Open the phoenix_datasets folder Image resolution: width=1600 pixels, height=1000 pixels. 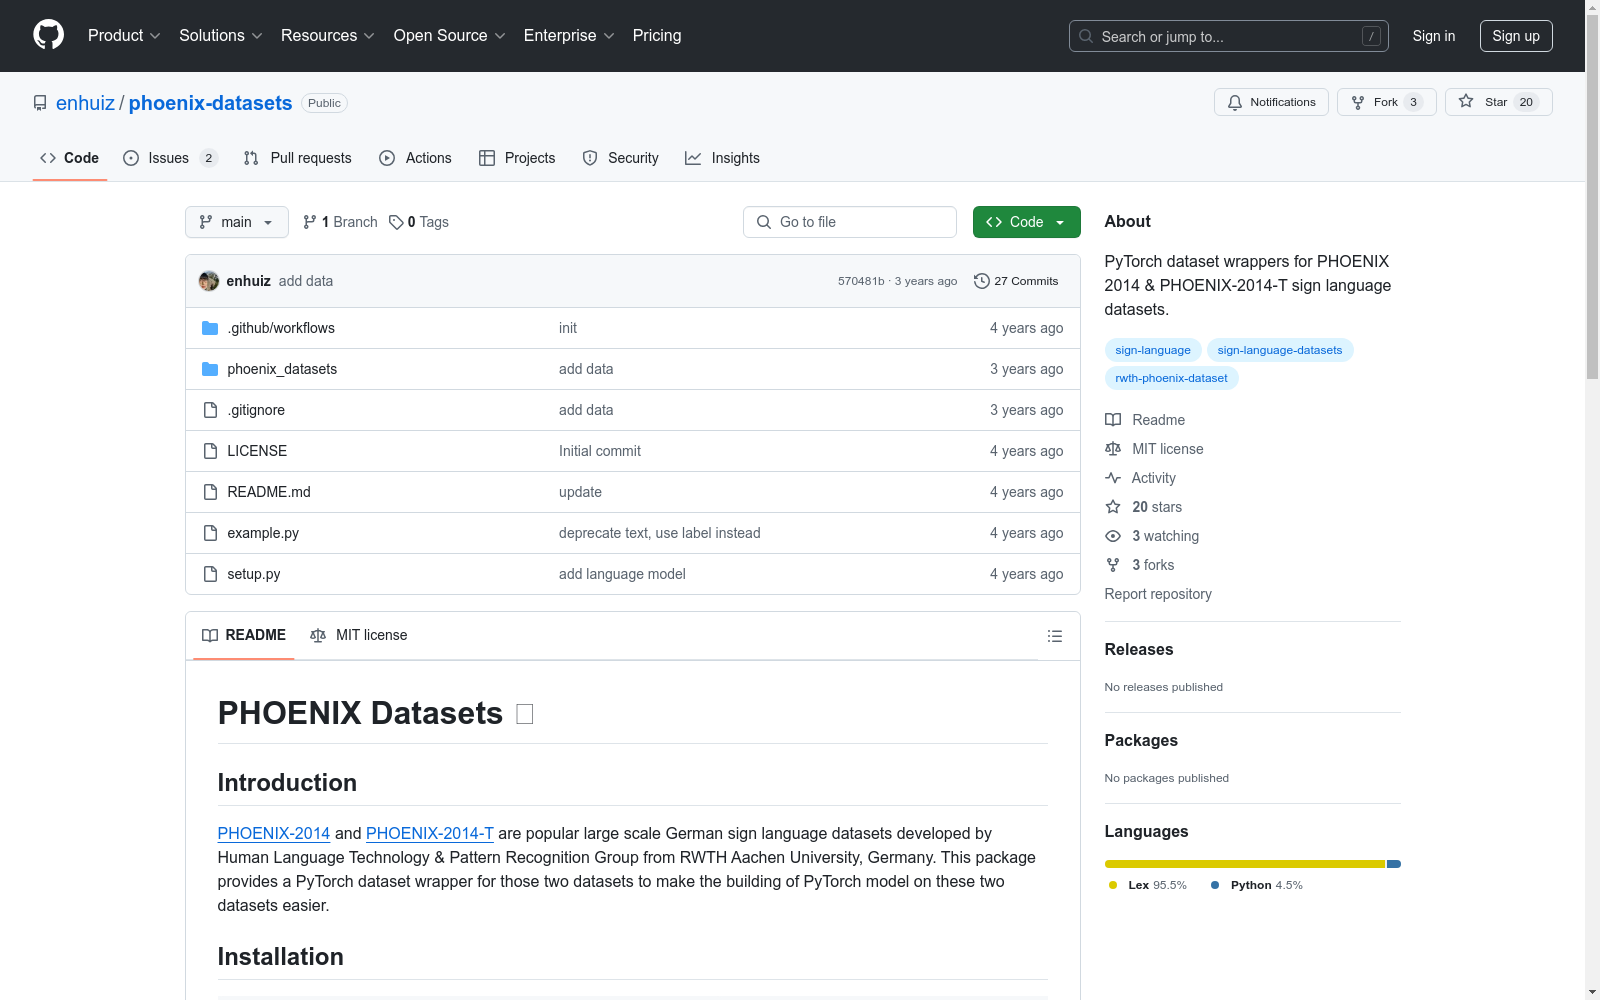pyautogui.click(x=282, y=369)
